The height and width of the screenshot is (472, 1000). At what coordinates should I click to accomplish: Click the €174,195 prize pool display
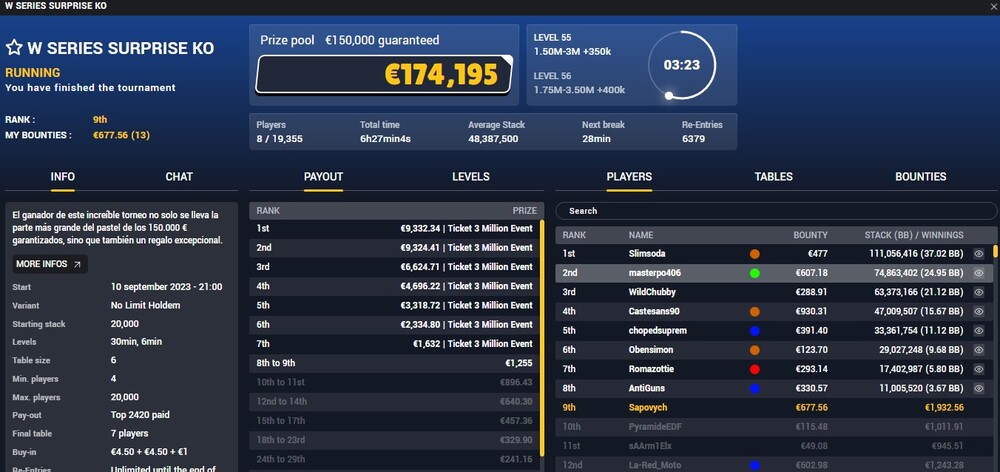pyautogui.click(x=384, y=75)
